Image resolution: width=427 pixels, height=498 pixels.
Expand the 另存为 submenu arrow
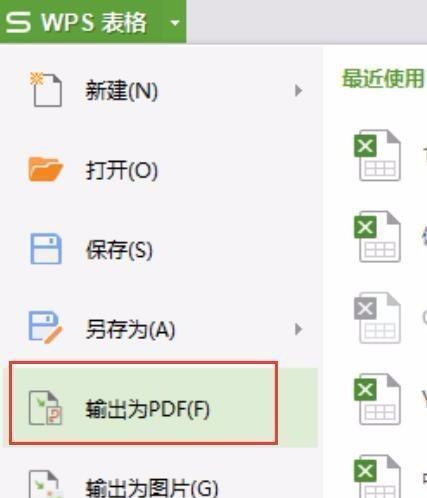click(298, 329)
